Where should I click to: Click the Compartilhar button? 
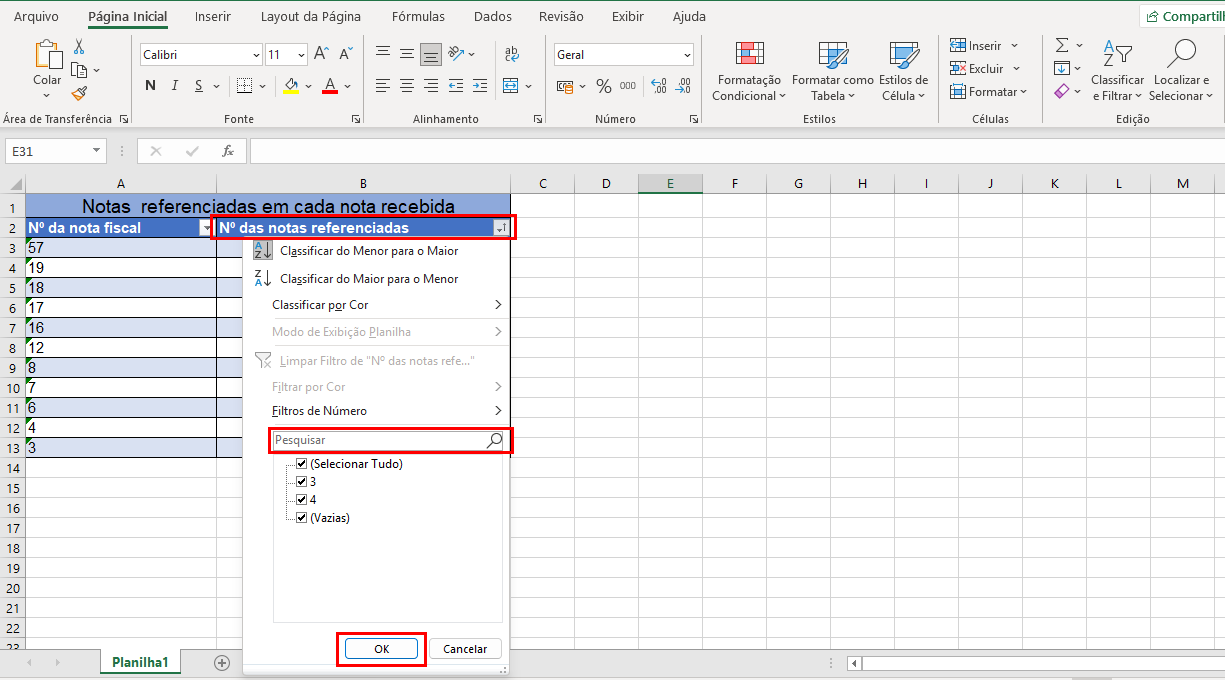[x=1183, y=17]
